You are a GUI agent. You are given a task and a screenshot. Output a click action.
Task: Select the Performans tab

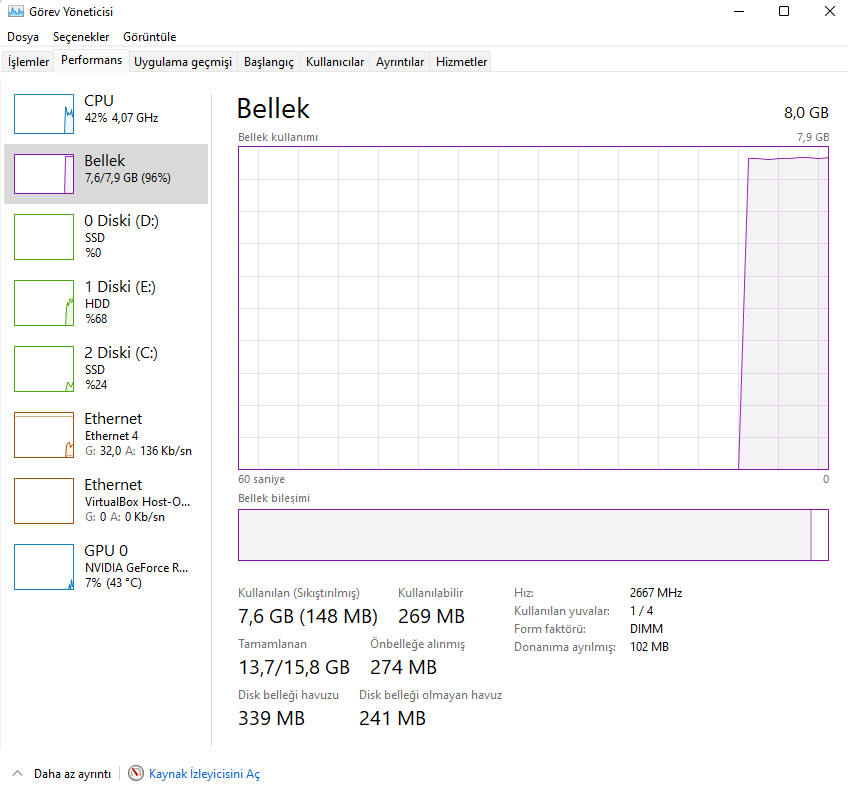click(x=91, y=60)
